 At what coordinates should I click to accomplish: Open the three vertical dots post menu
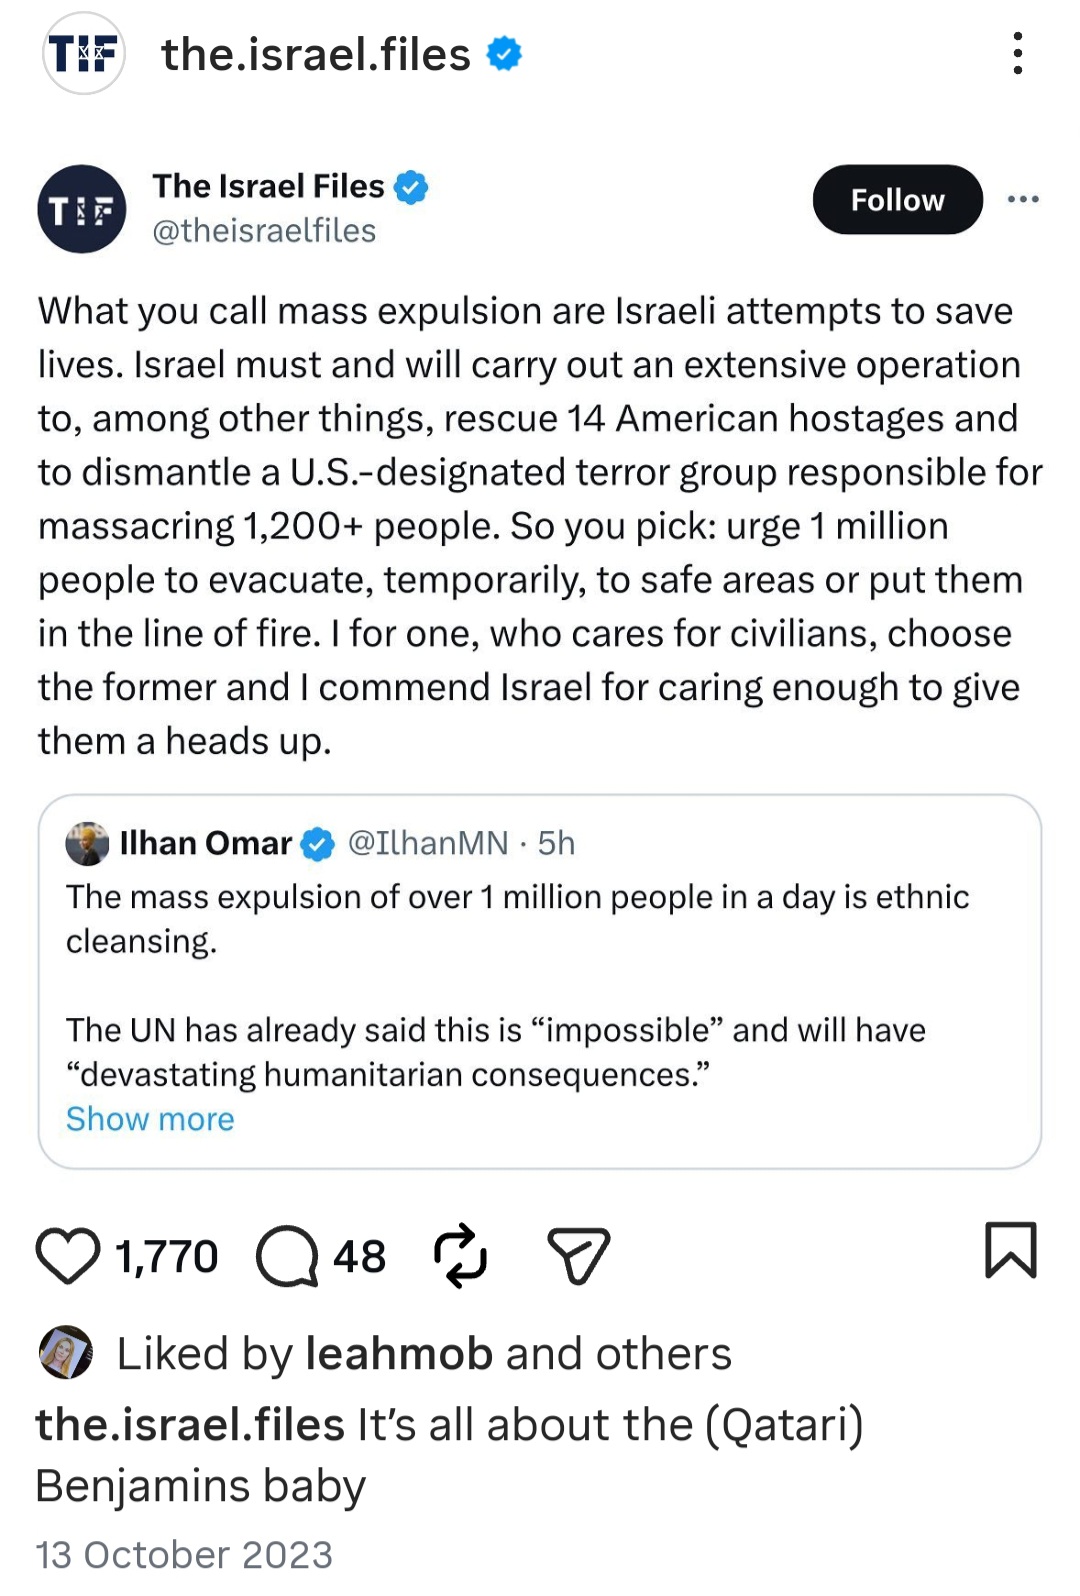tap(1017, 53)
